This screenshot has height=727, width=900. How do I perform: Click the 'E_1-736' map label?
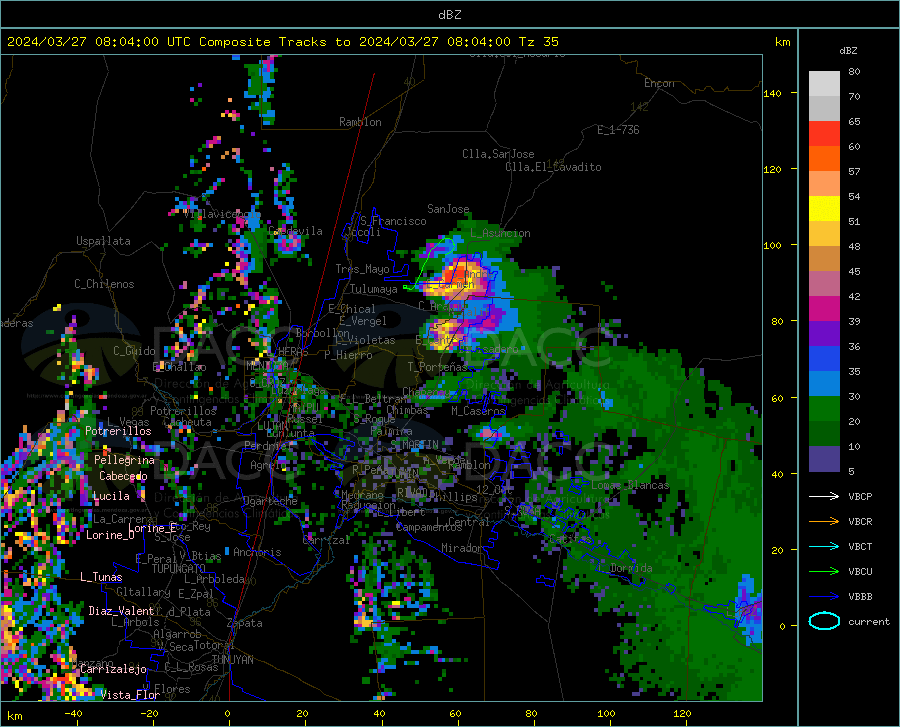point(618,130)
